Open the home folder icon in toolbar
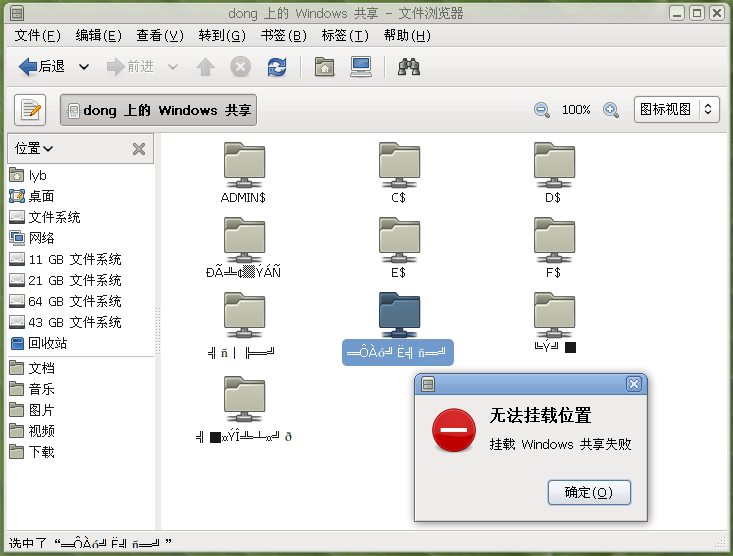The width and height of the screenshot is (733, 556). (324, 67)
